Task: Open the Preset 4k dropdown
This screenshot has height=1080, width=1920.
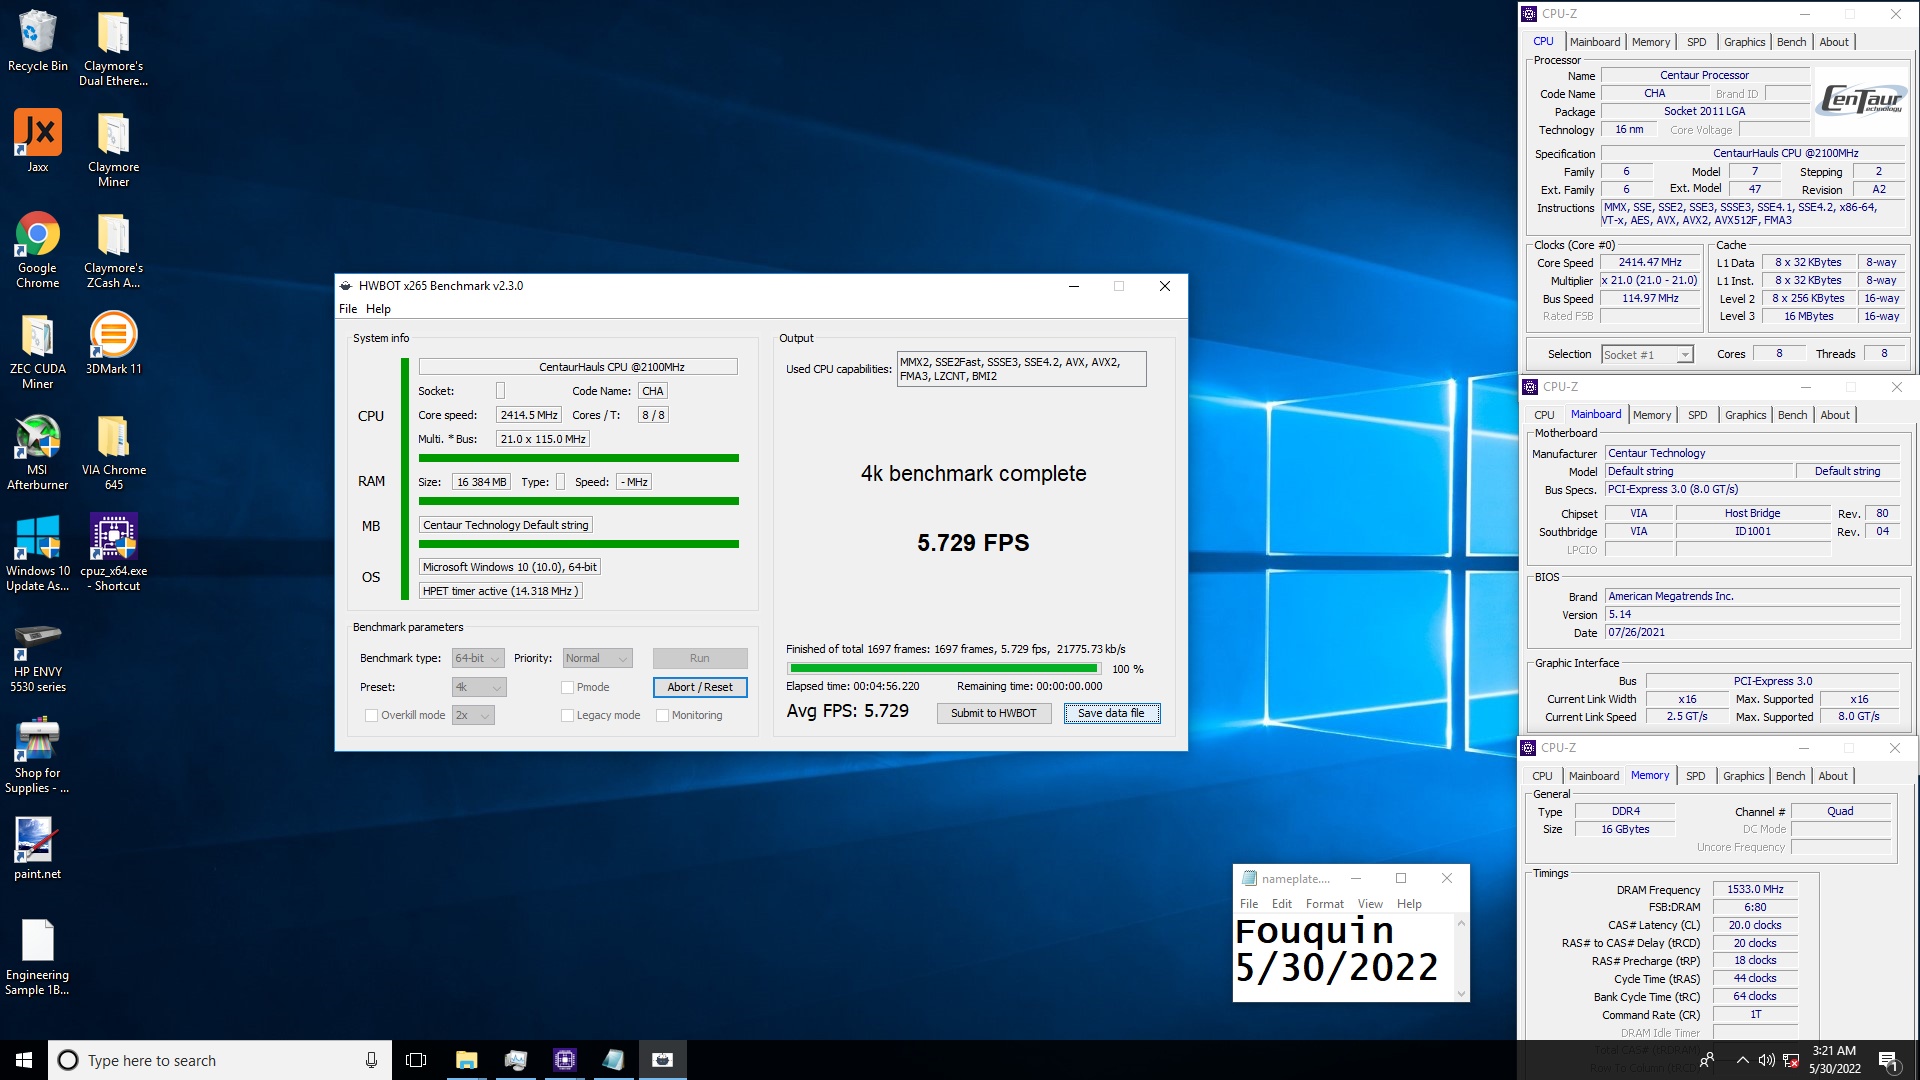Action: point(479,687)
